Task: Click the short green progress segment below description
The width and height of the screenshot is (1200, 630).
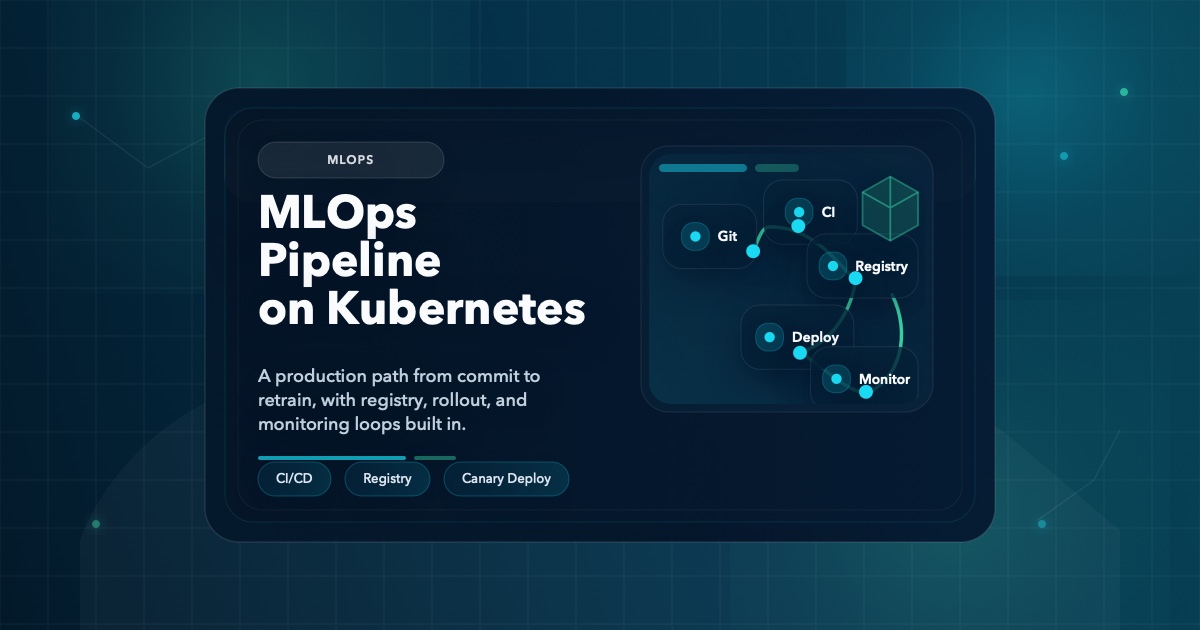Action: pos(435,457)
